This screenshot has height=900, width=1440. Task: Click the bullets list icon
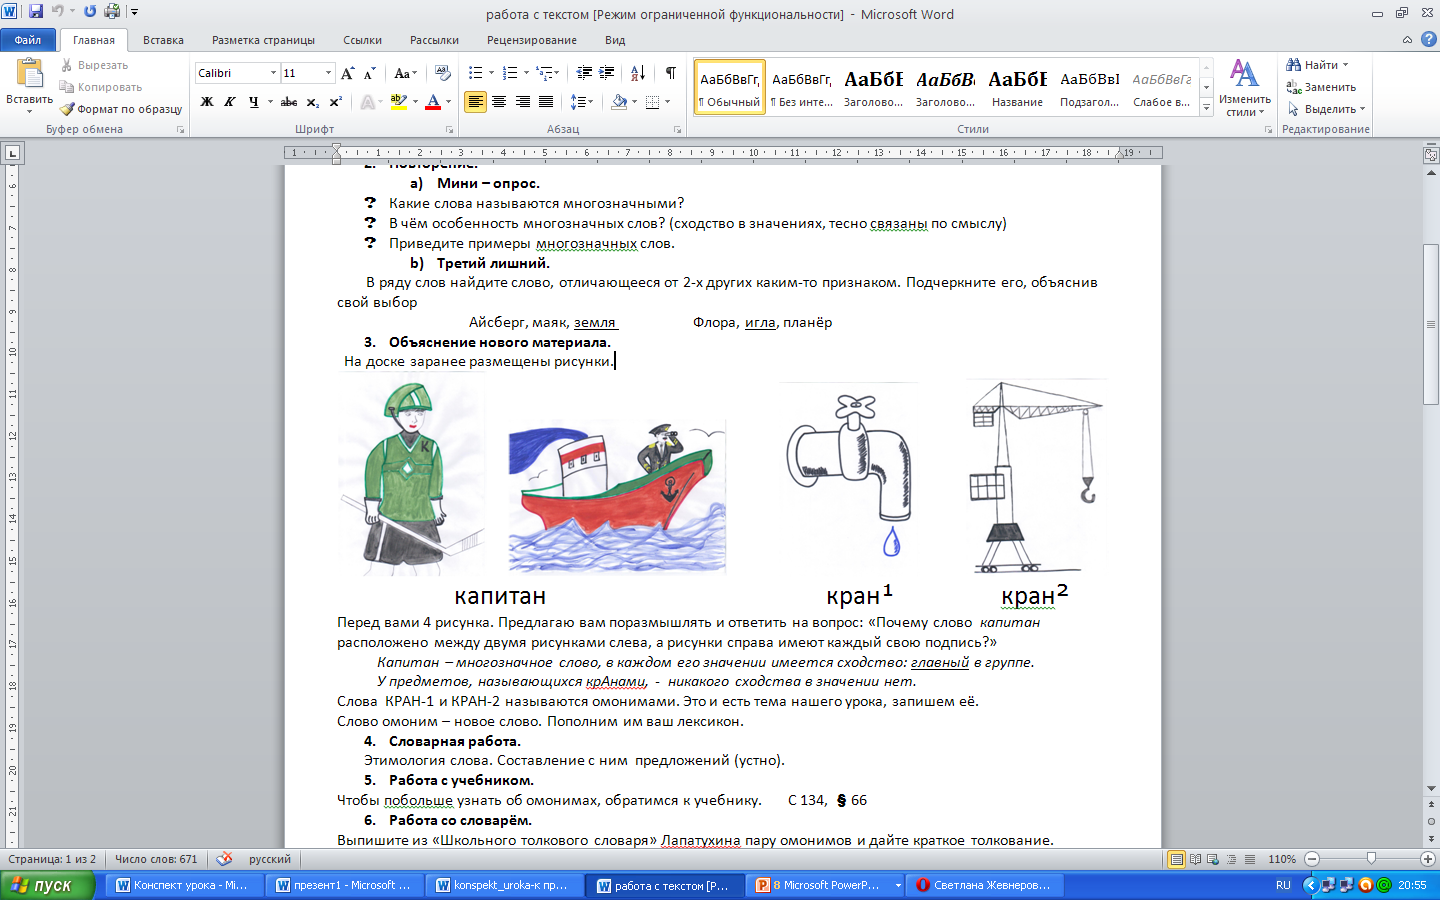pos(476,73)
